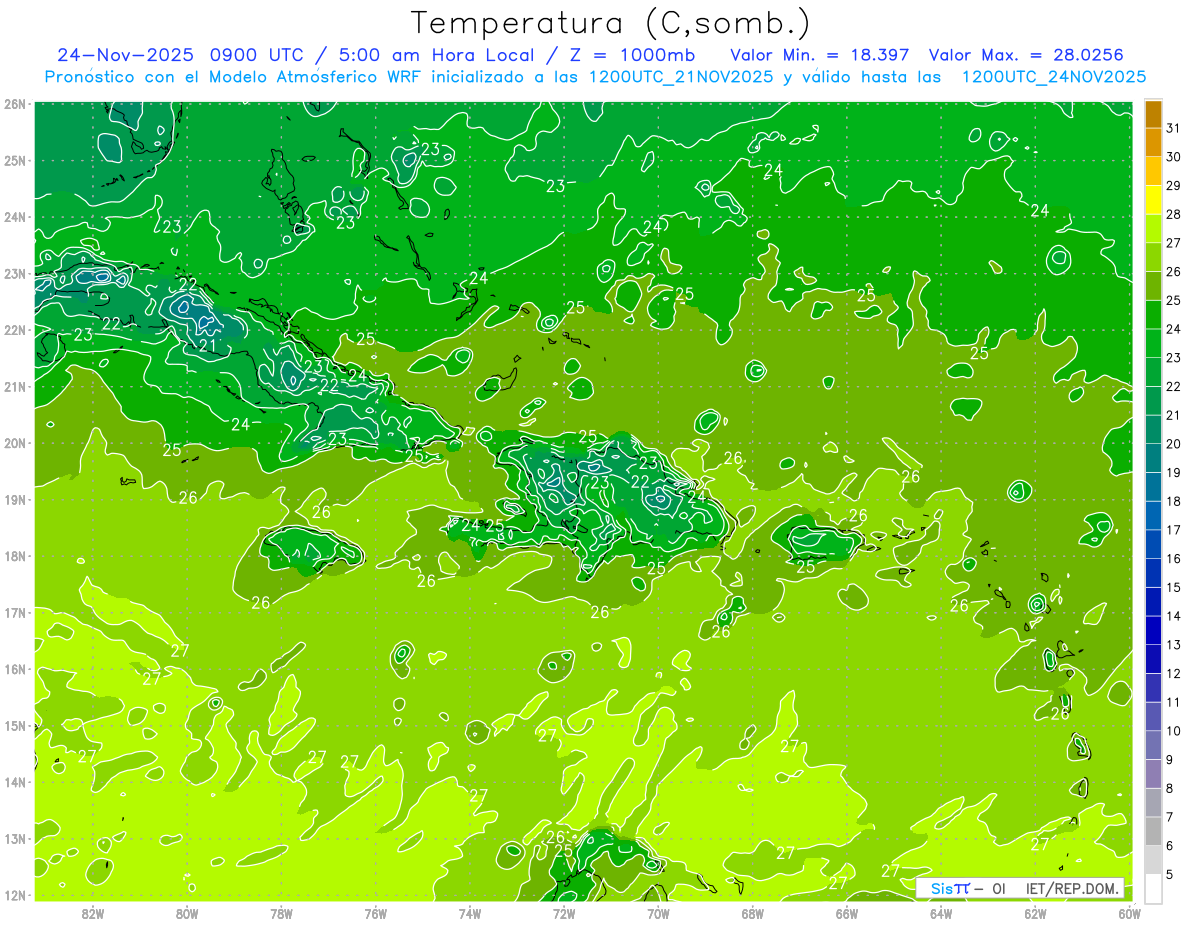Click the 72W longitude axis label

564,913
